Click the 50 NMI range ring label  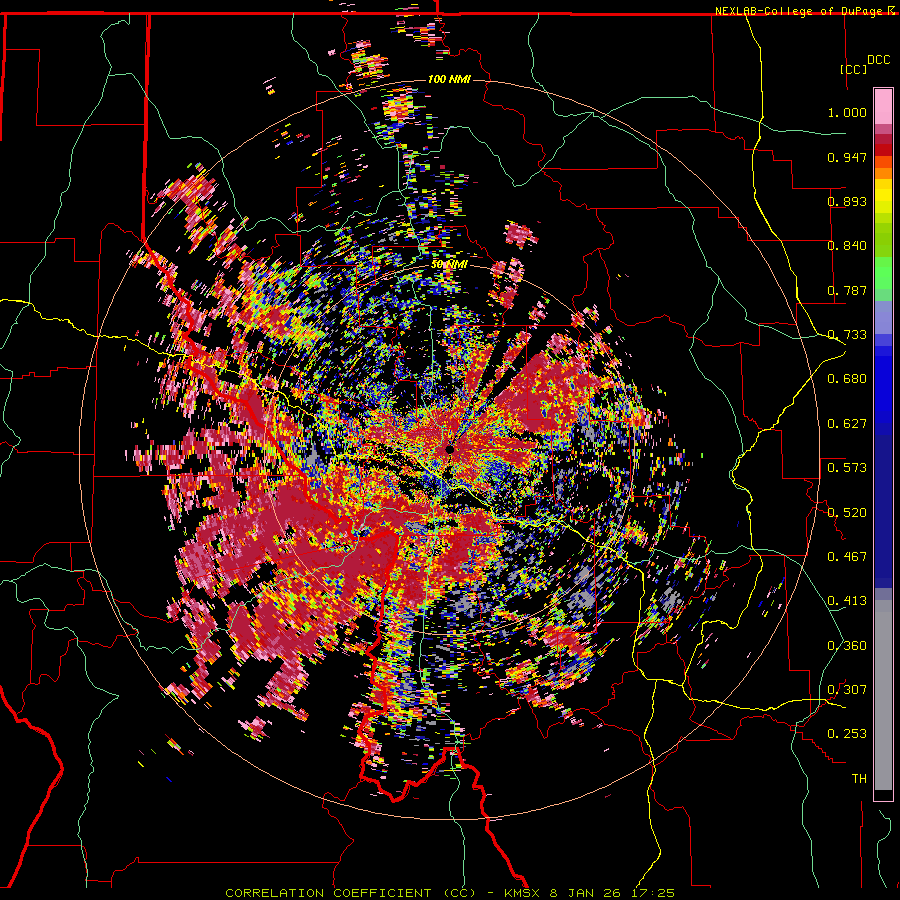click(449, 265)
